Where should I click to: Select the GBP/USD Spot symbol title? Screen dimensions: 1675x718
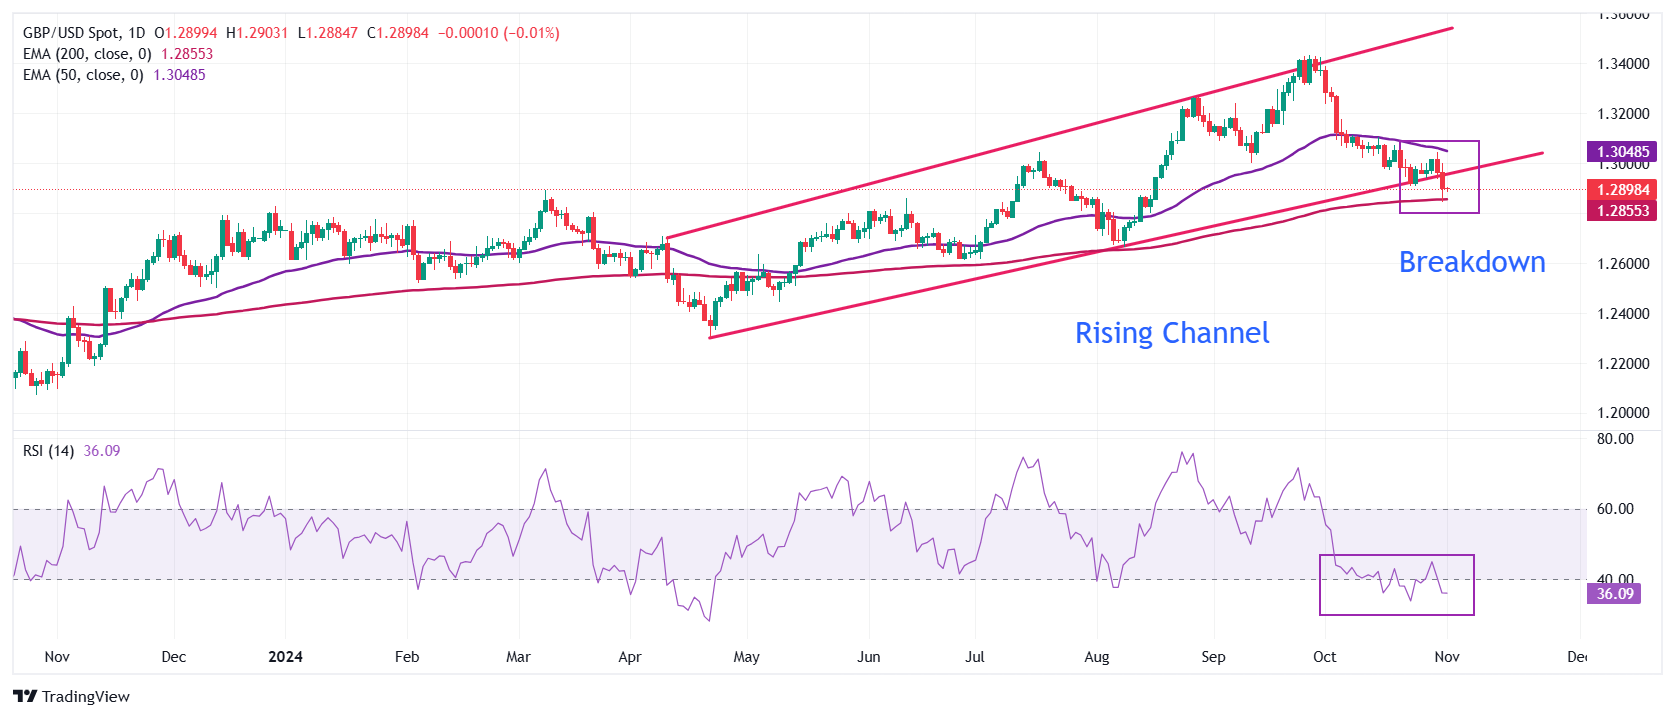click(84, 33)
